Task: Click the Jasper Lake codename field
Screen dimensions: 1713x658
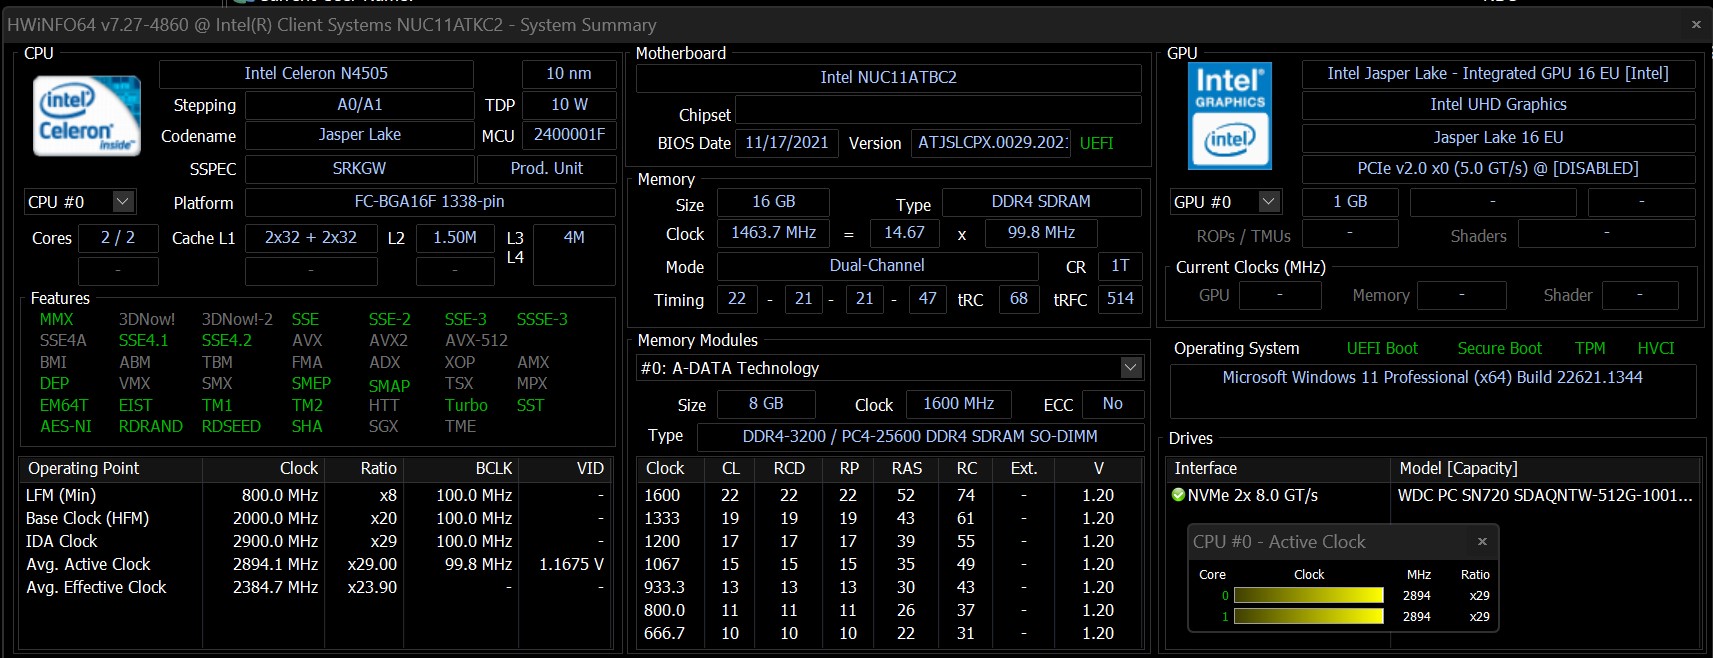Action: 359,135
